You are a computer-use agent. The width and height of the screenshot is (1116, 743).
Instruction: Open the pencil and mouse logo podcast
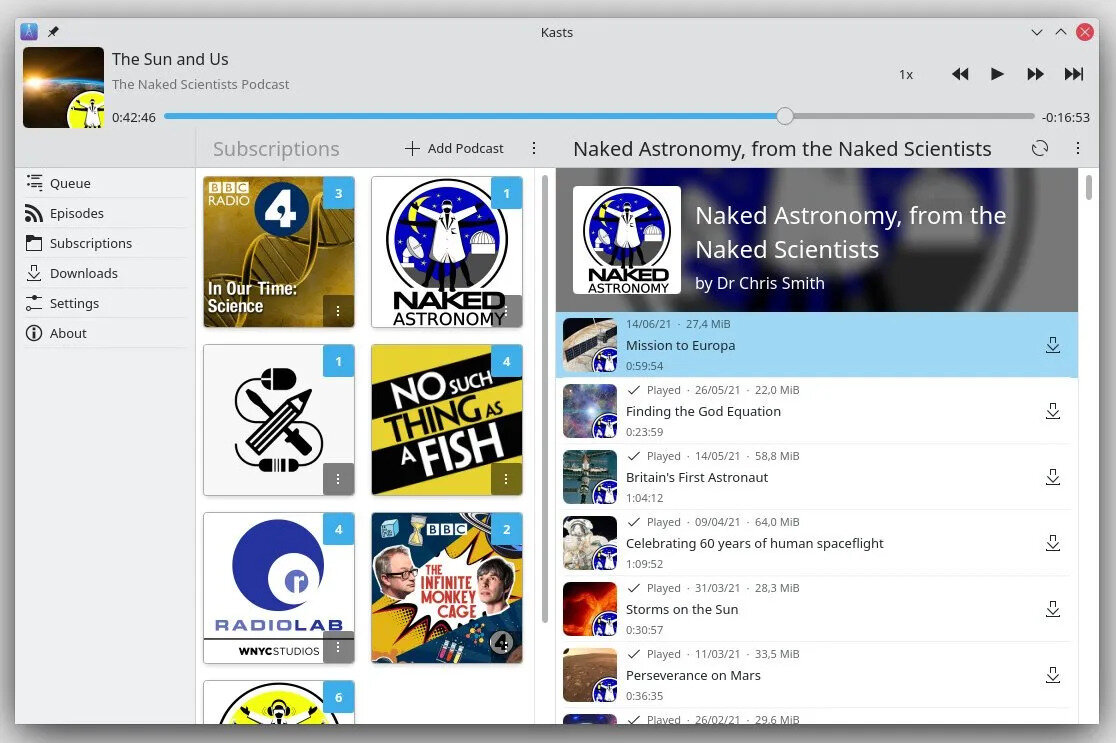[279, 420]
